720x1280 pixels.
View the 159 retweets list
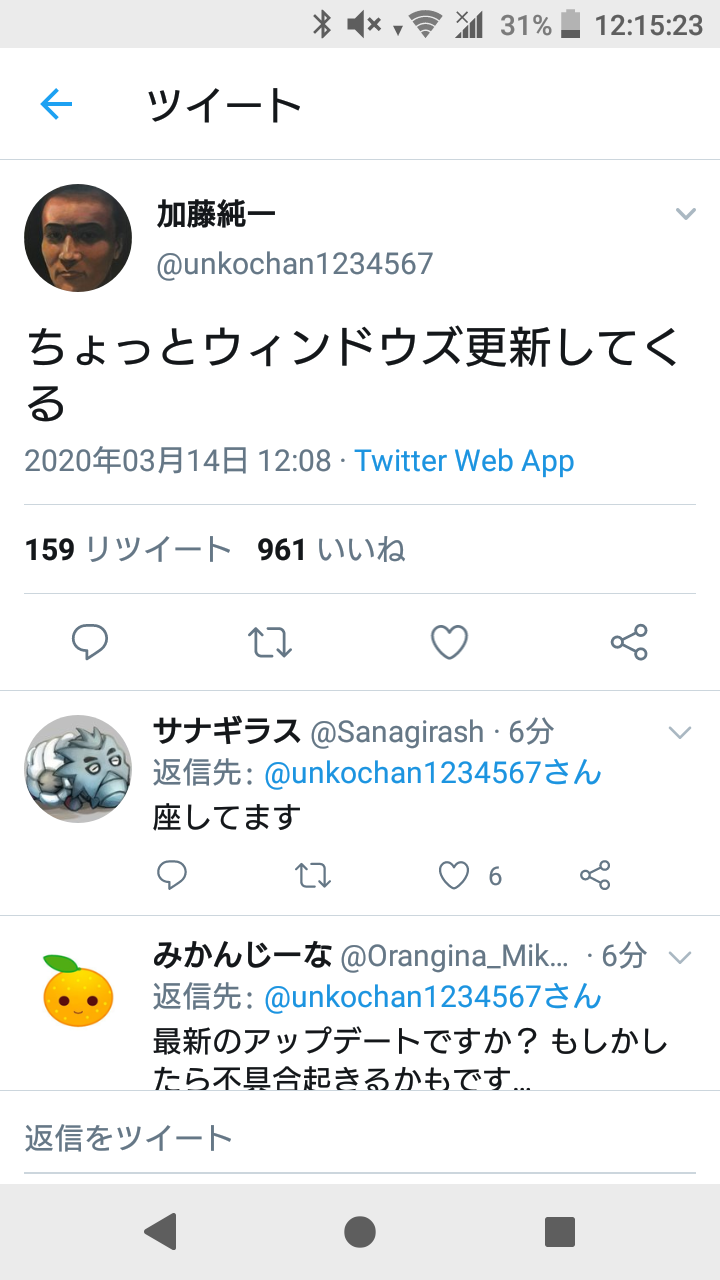(x=128, y=549)
